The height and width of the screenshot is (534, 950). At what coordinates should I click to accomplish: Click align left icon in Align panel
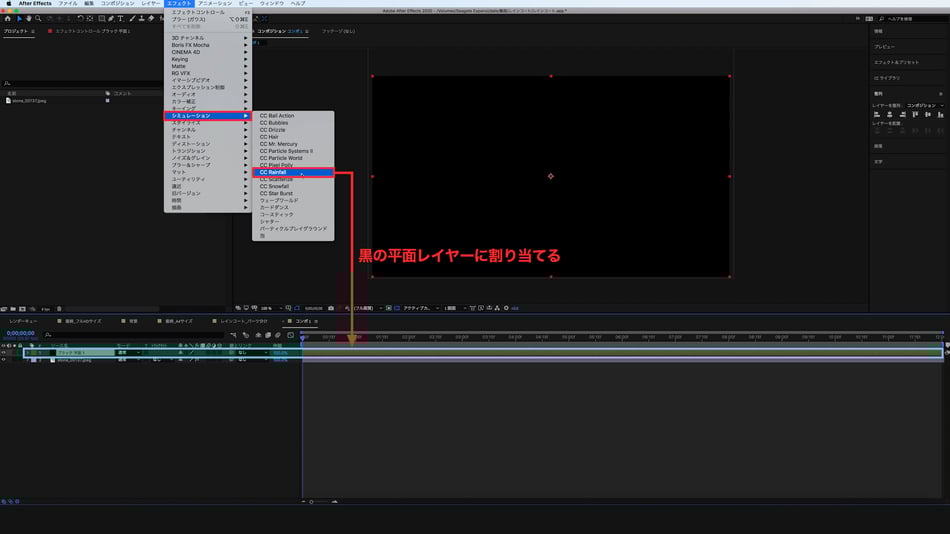click(x=877, y=114)
